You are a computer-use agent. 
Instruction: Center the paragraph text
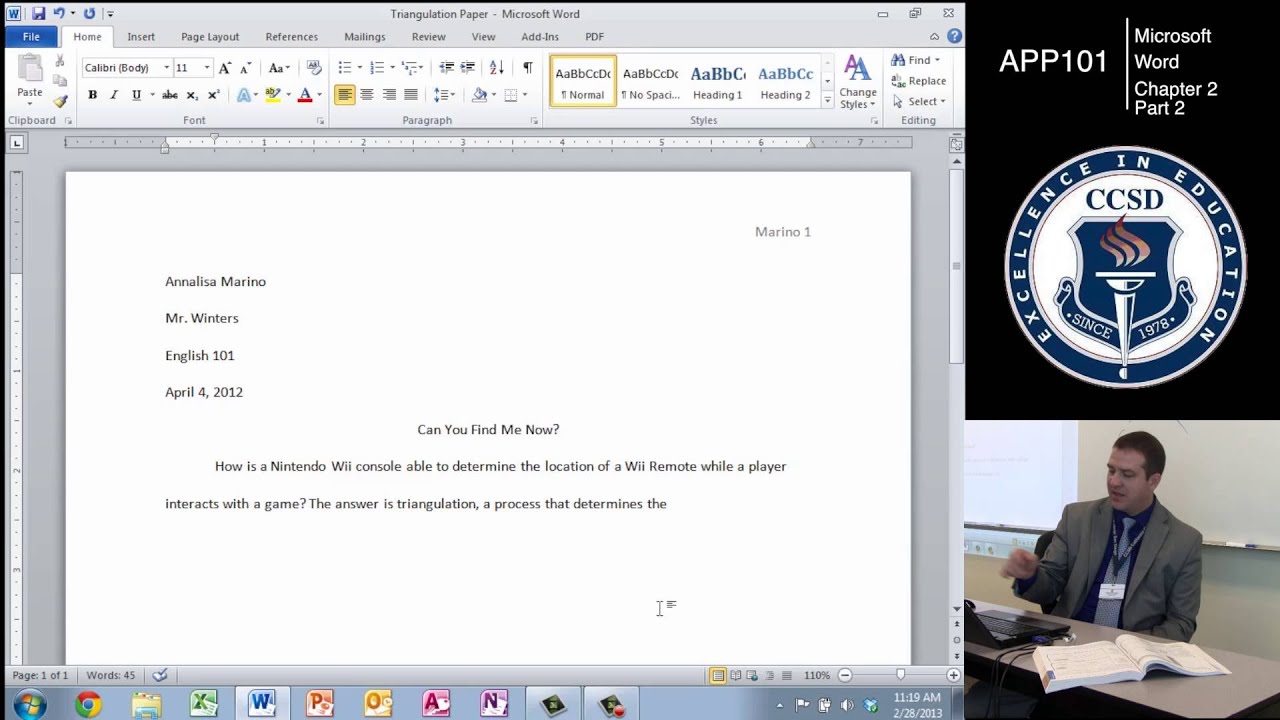367,95
